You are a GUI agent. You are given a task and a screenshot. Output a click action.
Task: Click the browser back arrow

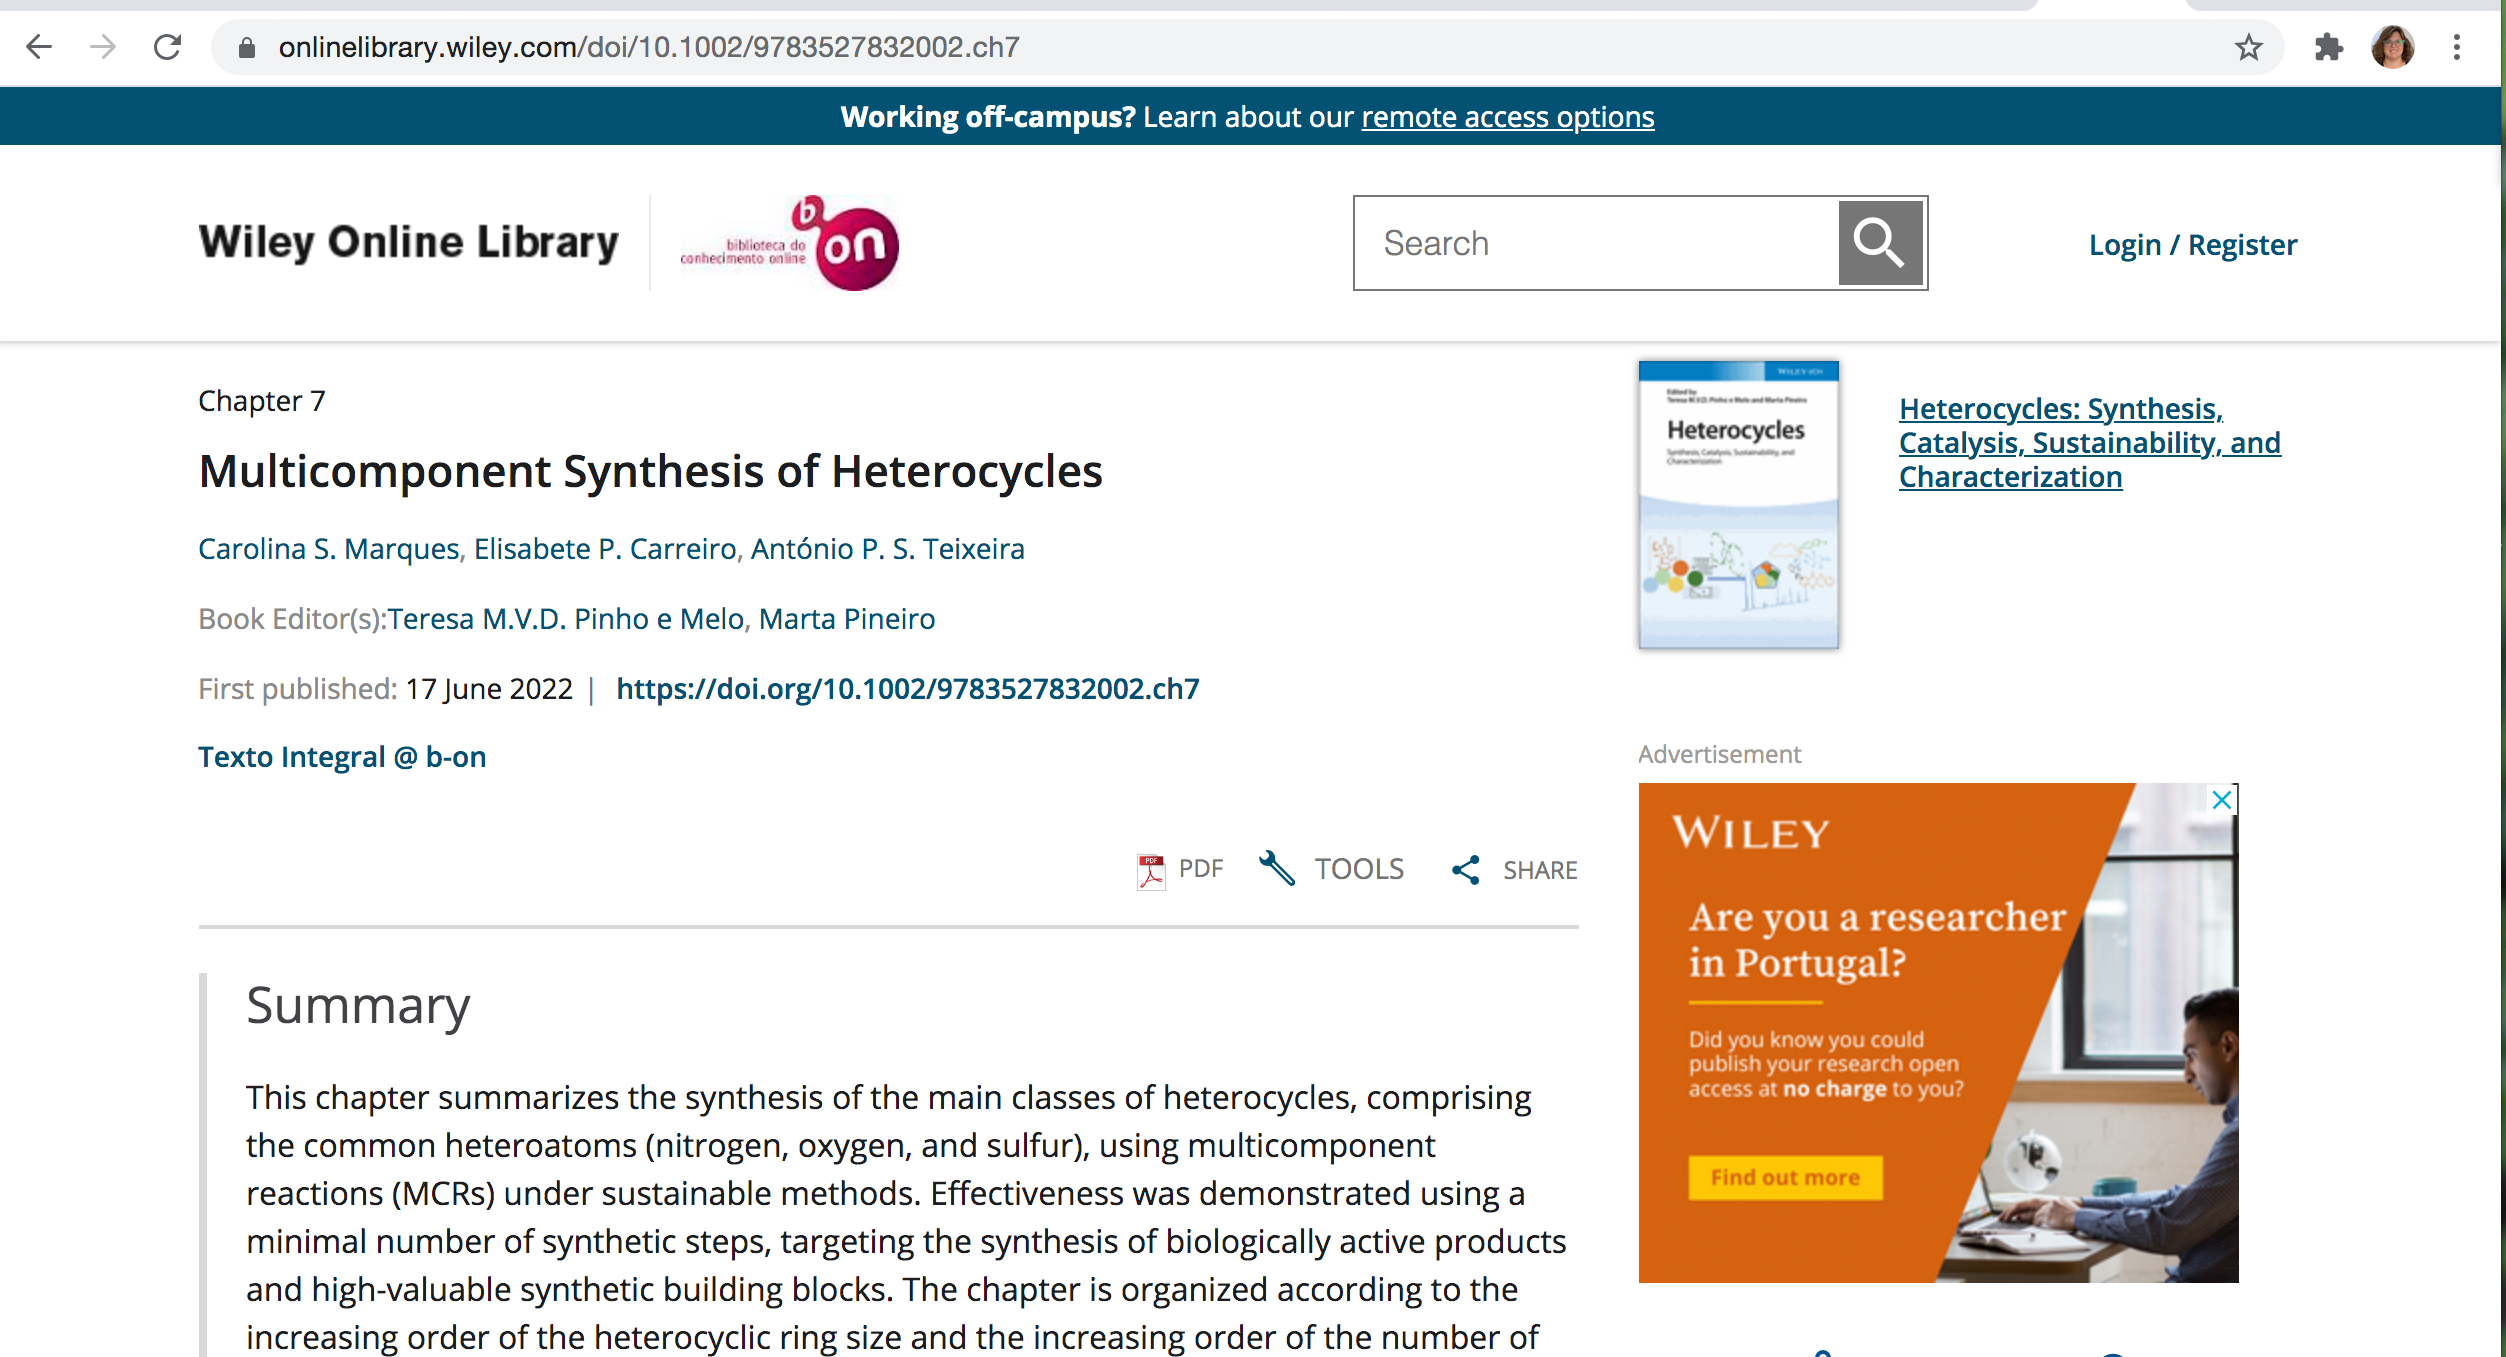click(x=39, y=47)
